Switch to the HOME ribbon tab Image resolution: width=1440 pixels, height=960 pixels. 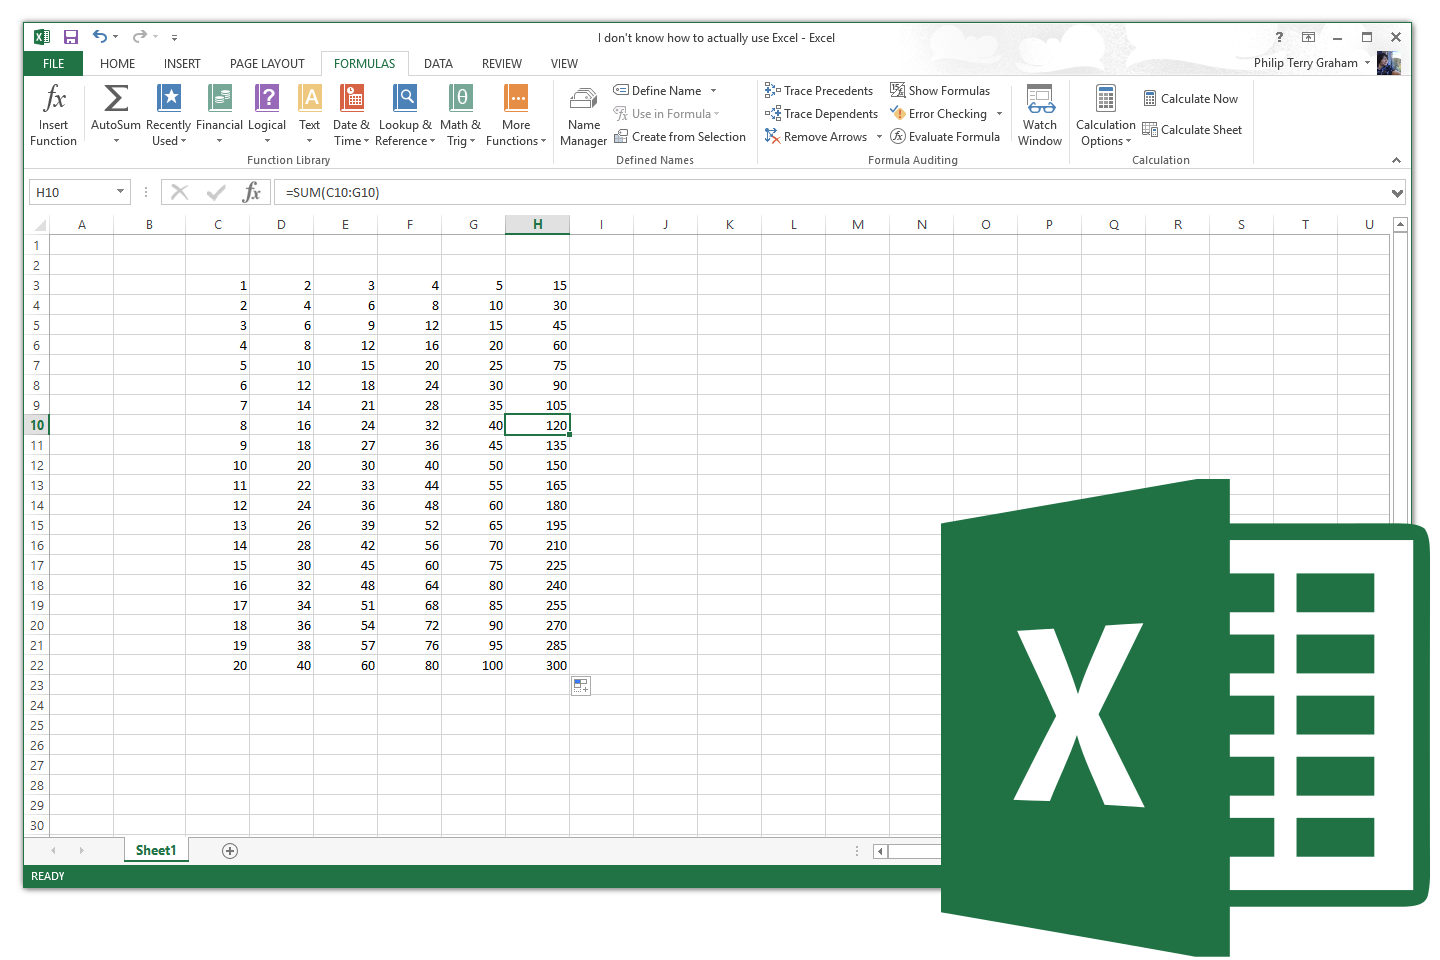pyautogui.click(x=117, y=63)
